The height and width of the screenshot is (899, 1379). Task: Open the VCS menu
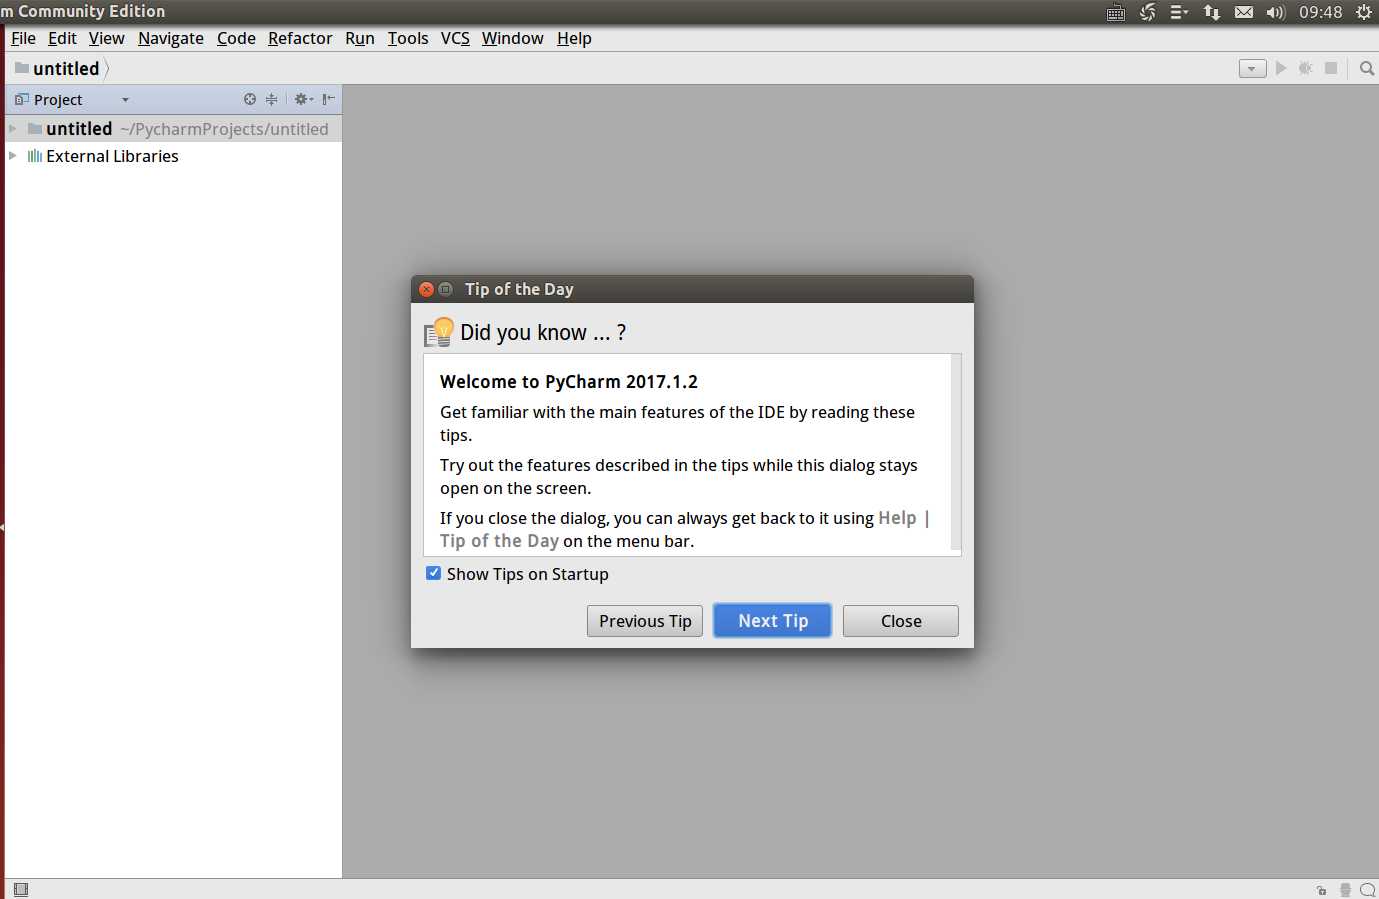[x=455, y=38]
